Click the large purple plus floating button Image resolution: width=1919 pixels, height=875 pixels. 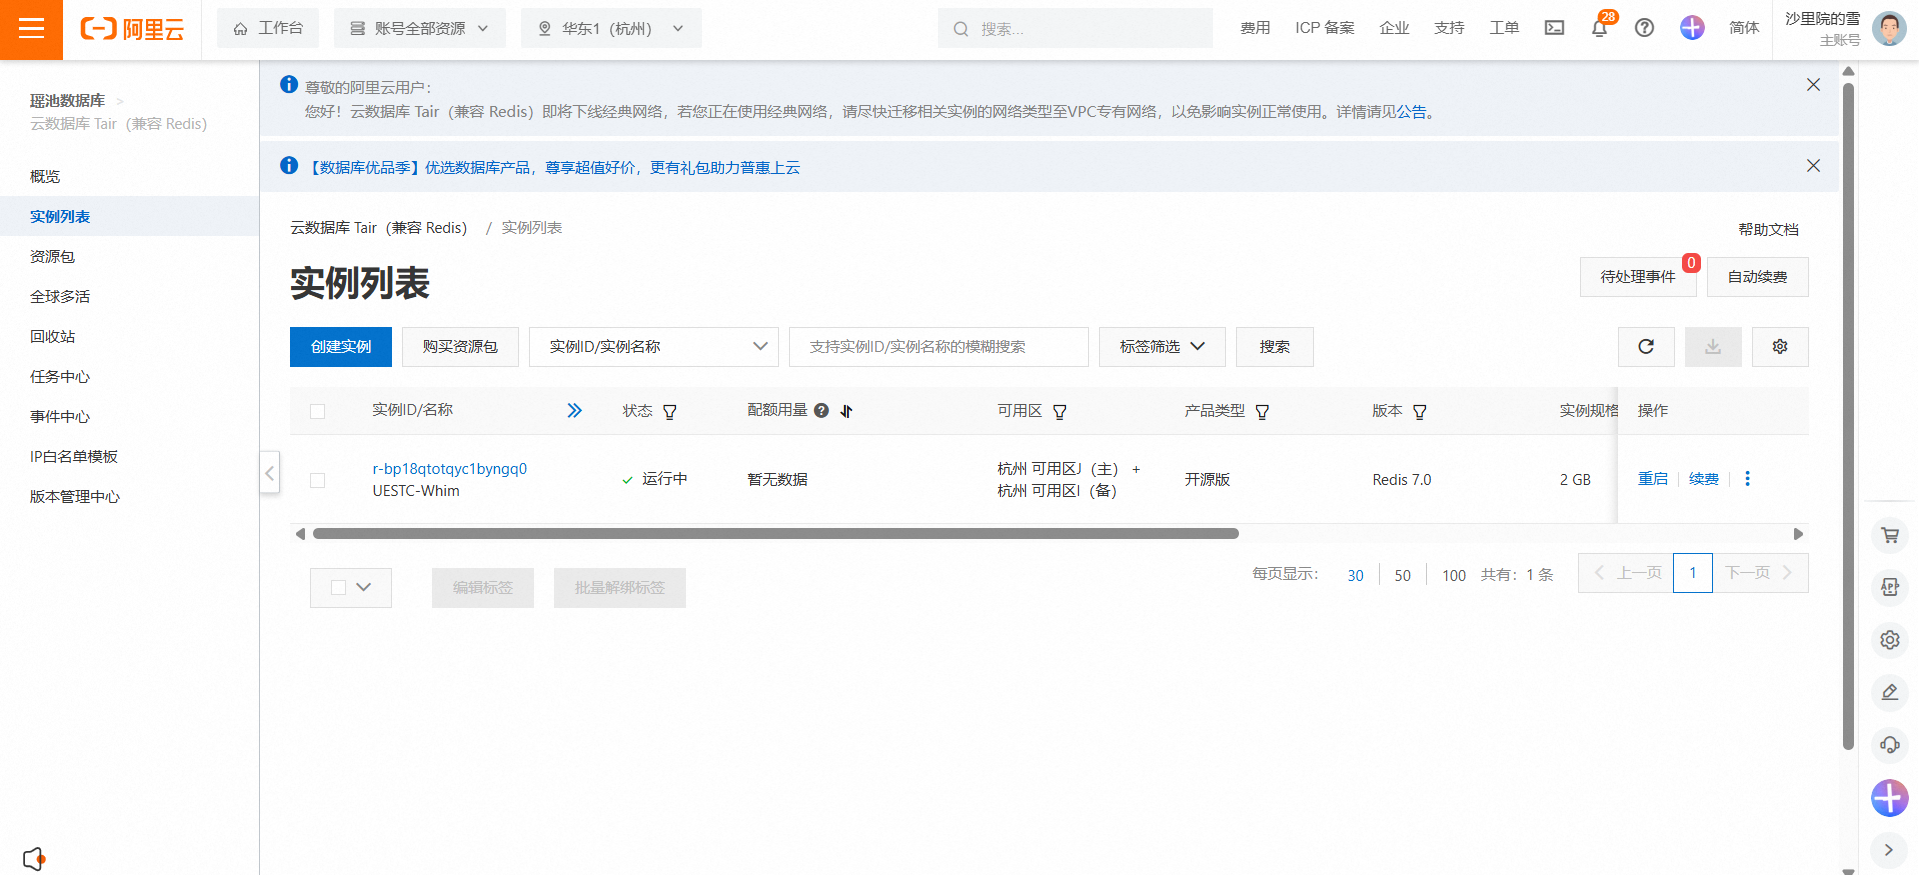(1890, 798)
